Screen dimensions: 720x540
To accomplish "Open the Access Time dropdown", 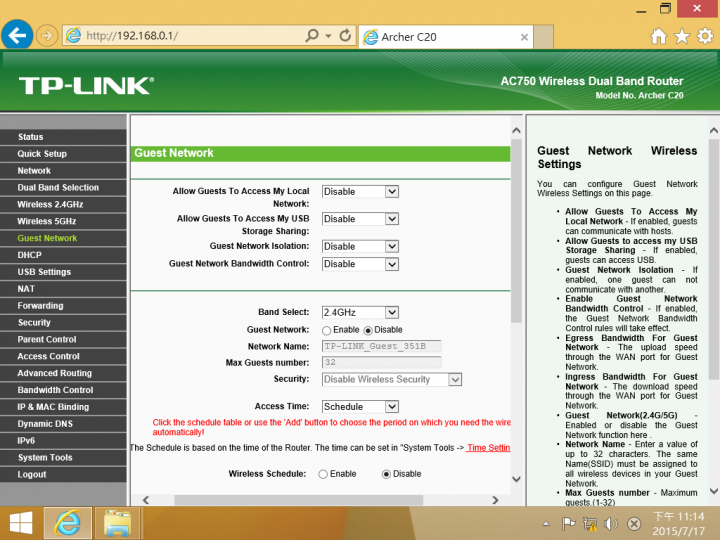I will point(360,406).
